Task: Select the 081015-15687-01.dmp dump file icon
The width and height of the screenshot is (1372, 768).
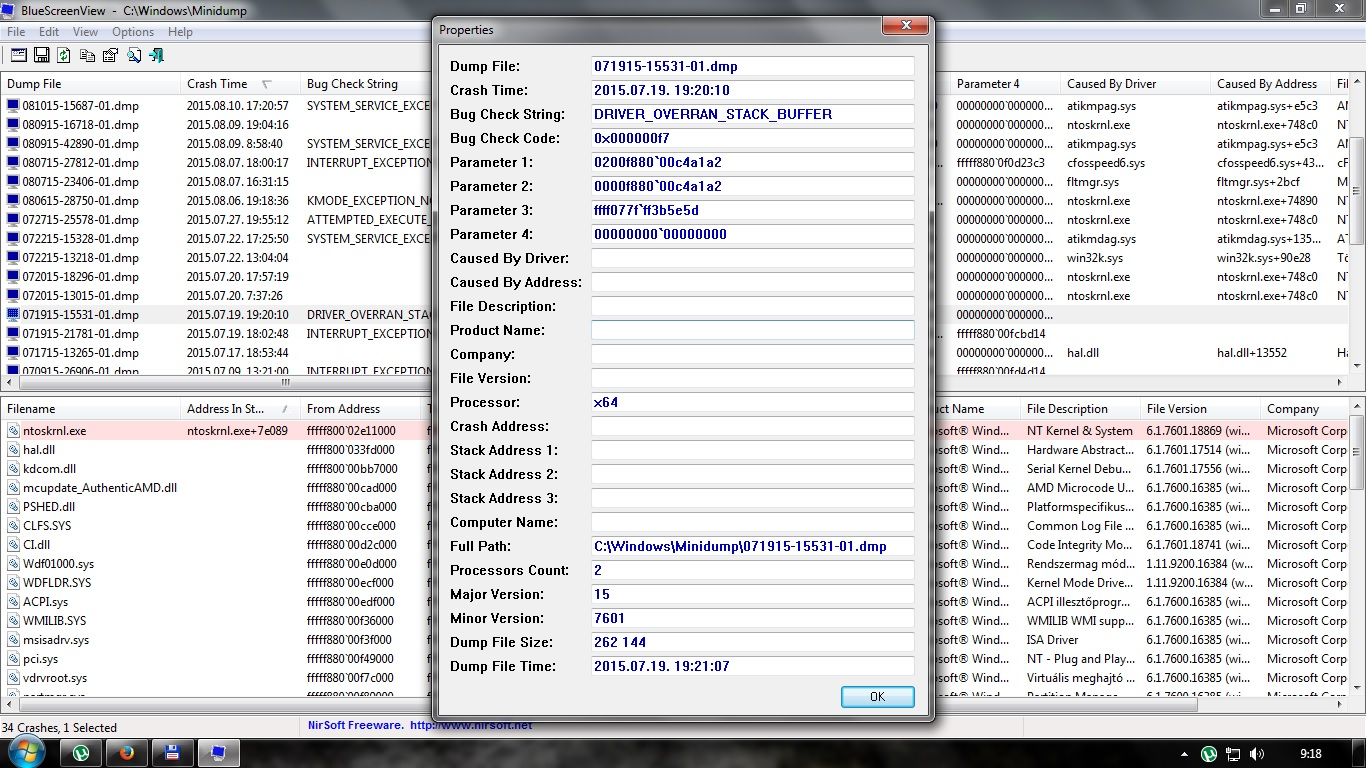Action: [13, 105]
